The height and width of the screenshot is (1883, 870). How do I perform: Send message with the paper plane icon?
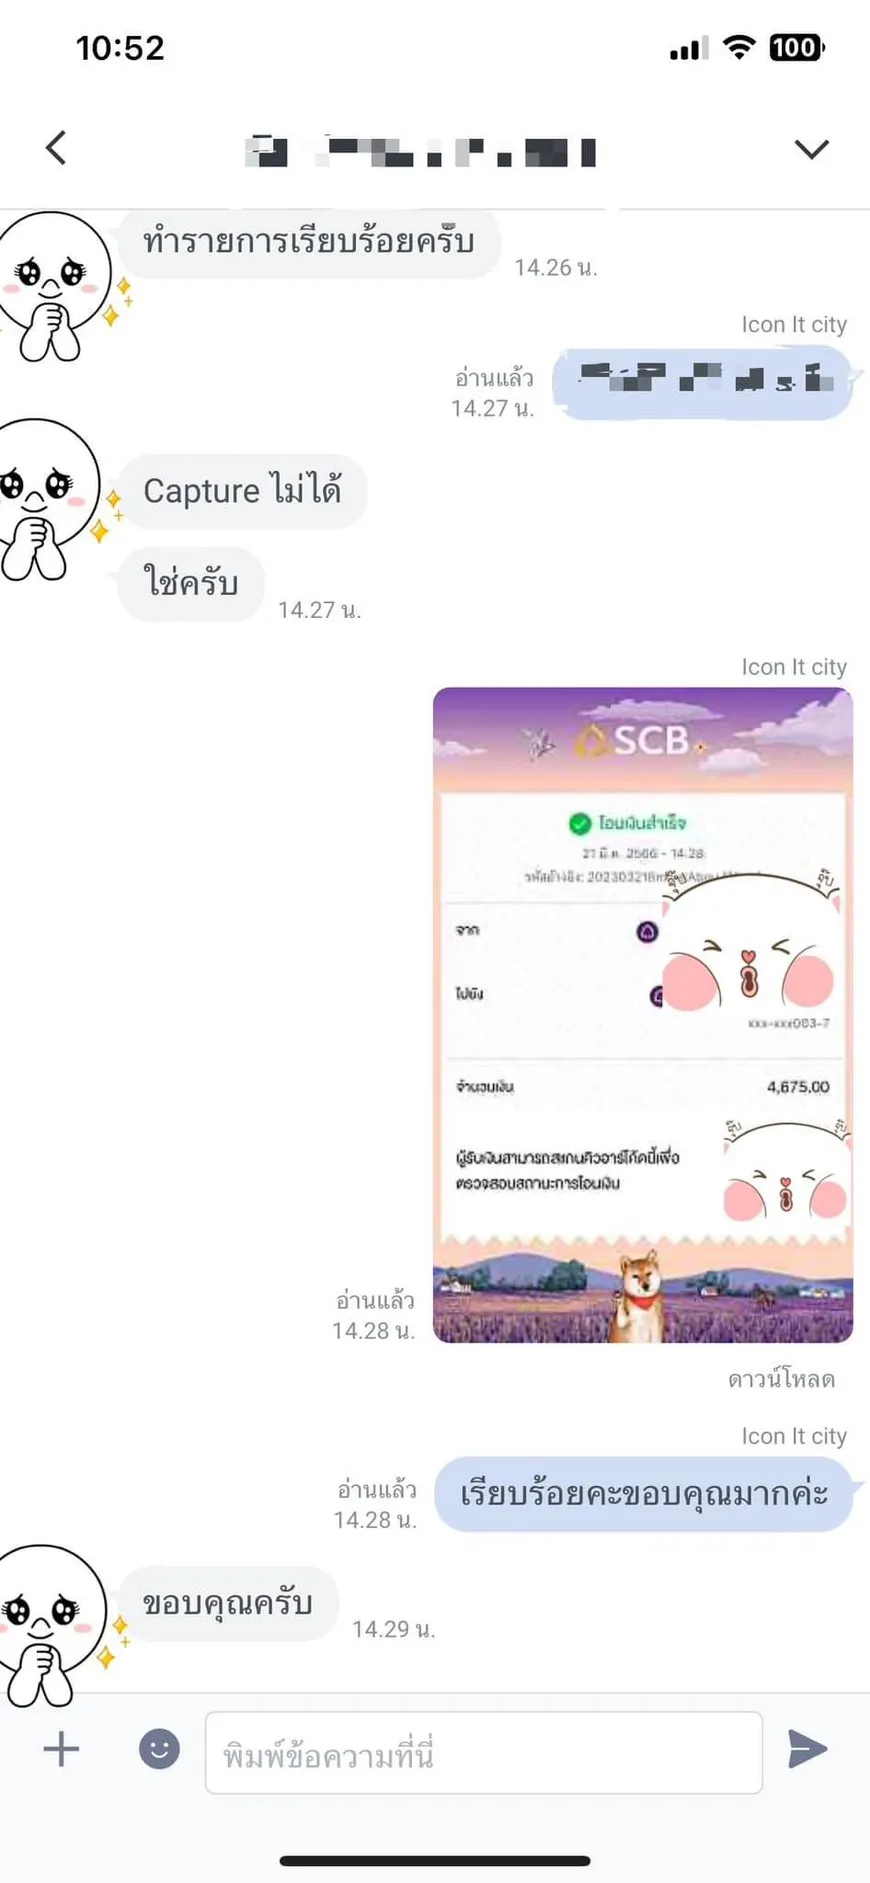(x=807, y=1748)
